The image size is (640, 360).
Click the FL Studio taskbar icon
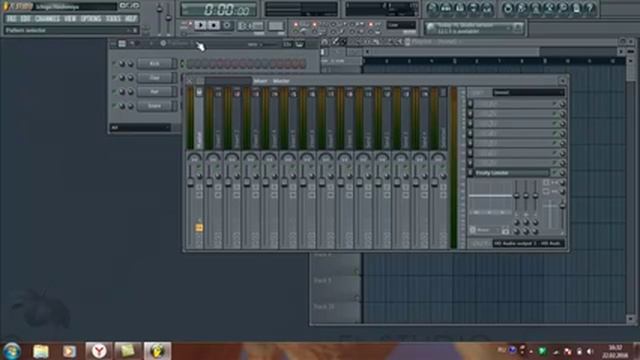coord(157,351)
